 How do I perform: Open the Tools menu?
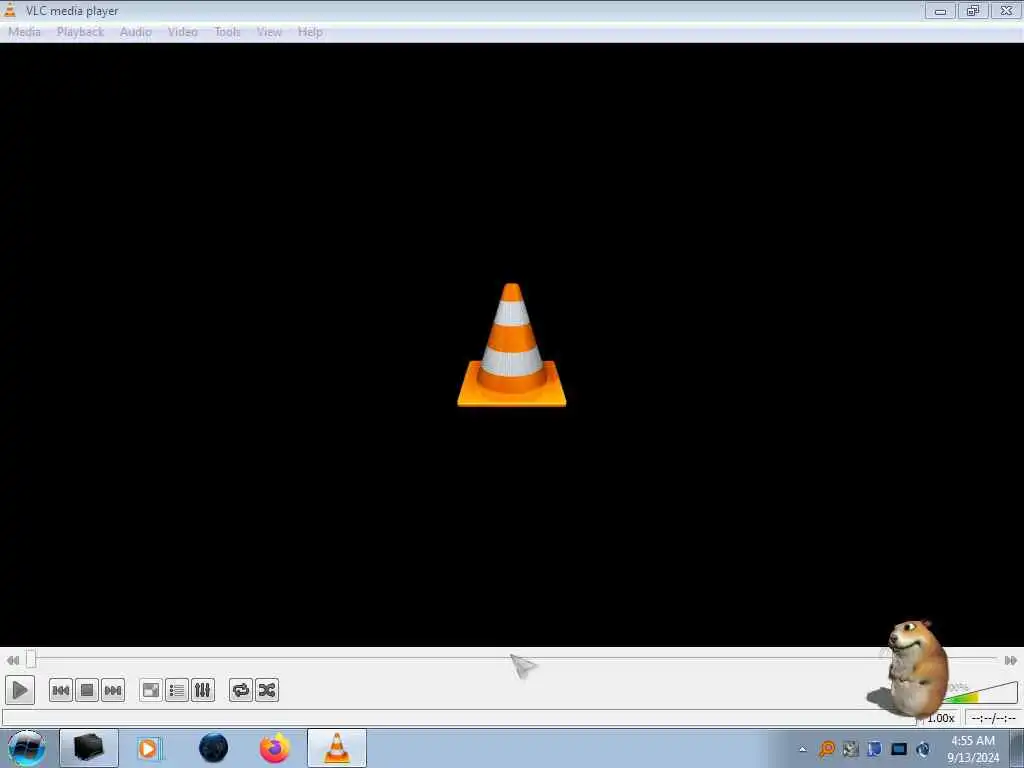click(x=227, y=32)
